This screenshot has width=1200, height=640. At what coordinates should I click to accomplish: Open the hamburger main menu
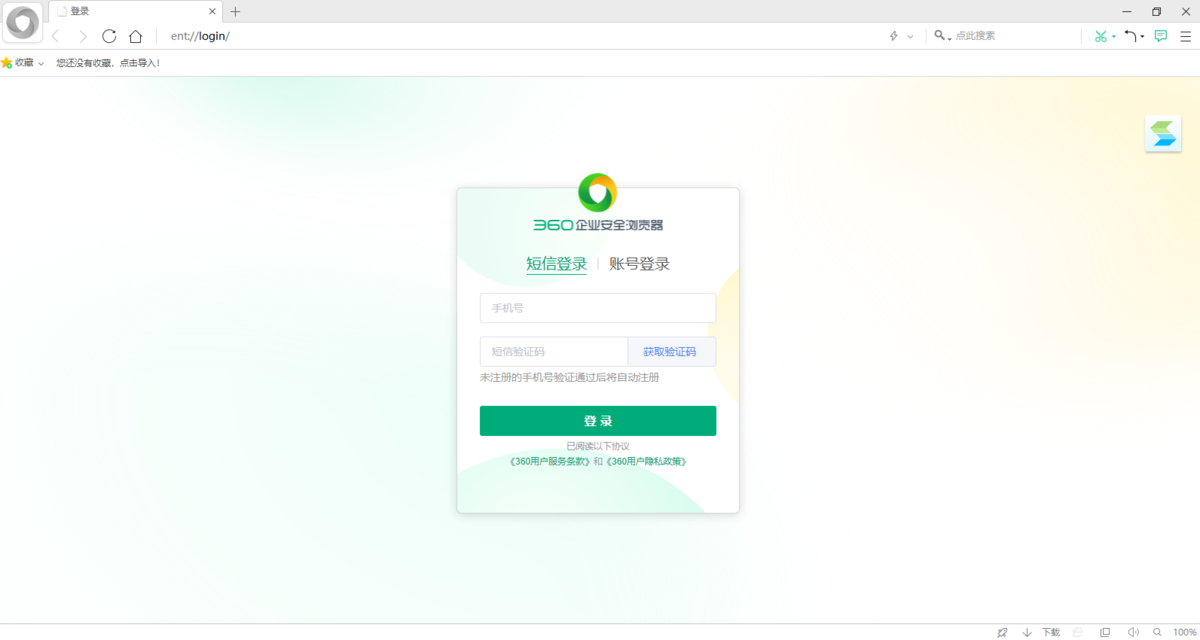tap(1185, 36)
